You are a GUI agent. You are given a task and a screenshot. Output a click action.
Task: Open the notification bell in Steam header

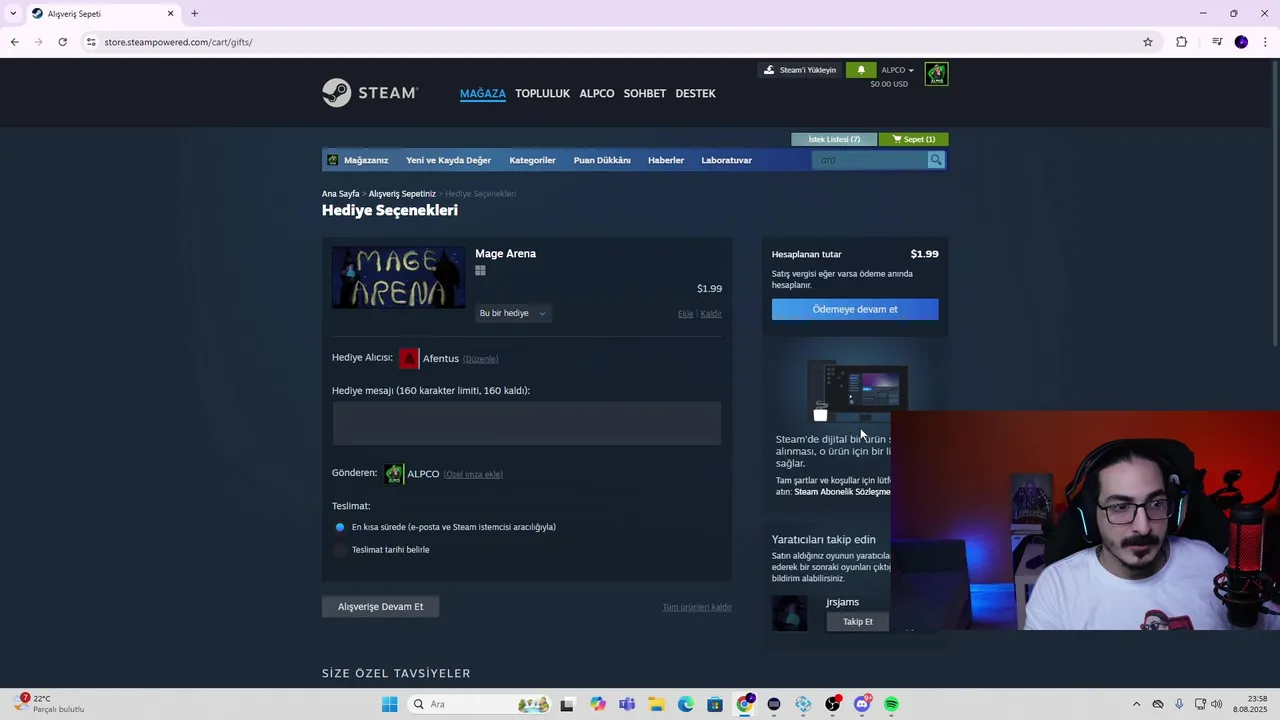coord(861,70)
